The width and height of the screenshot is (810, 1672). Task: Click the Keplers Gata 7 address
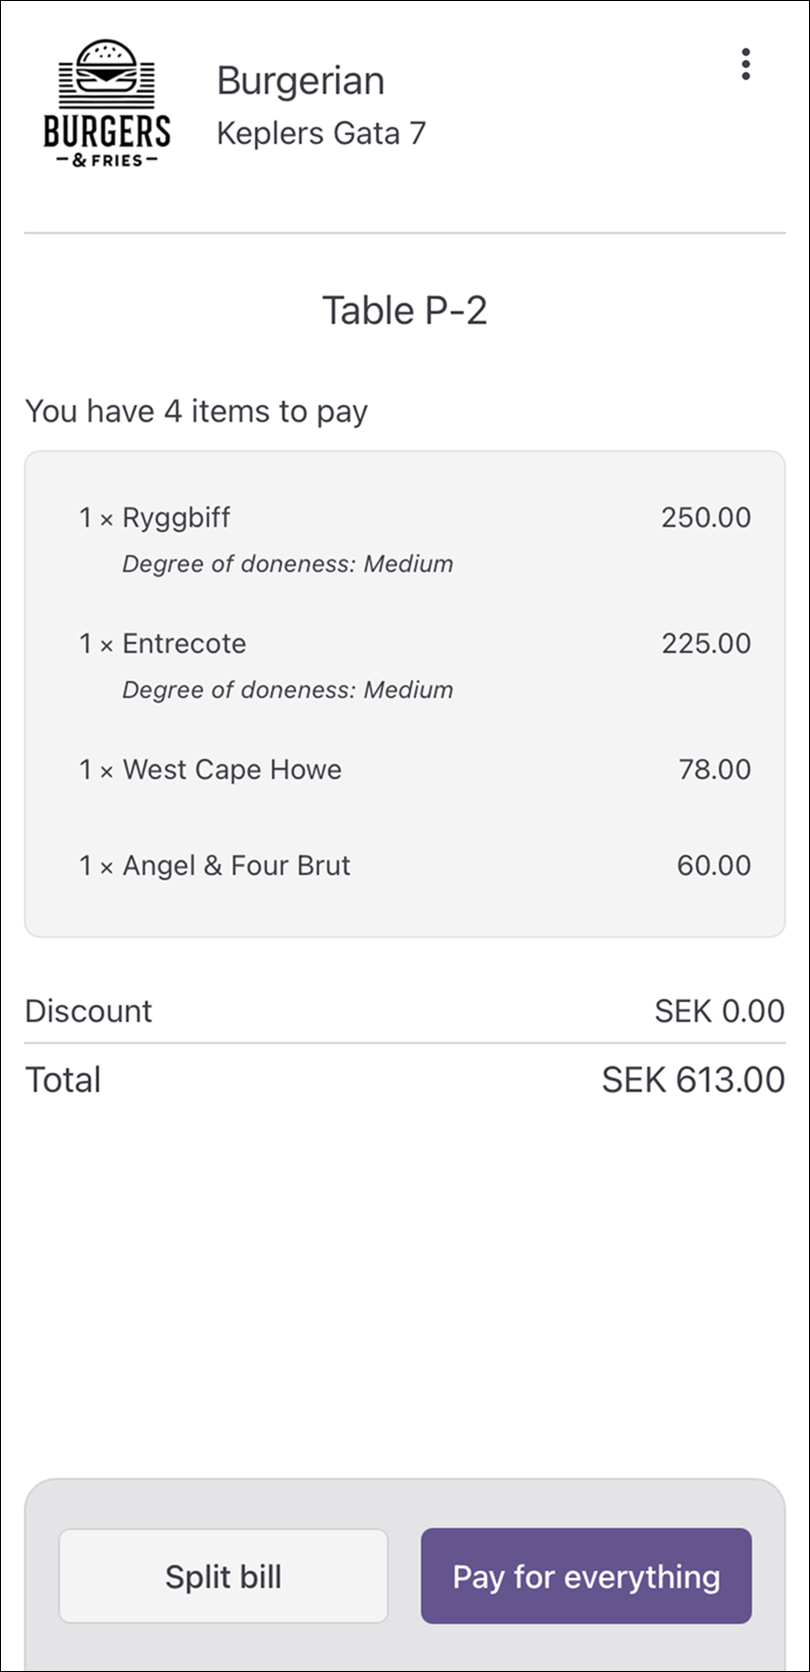pos(321,133)
